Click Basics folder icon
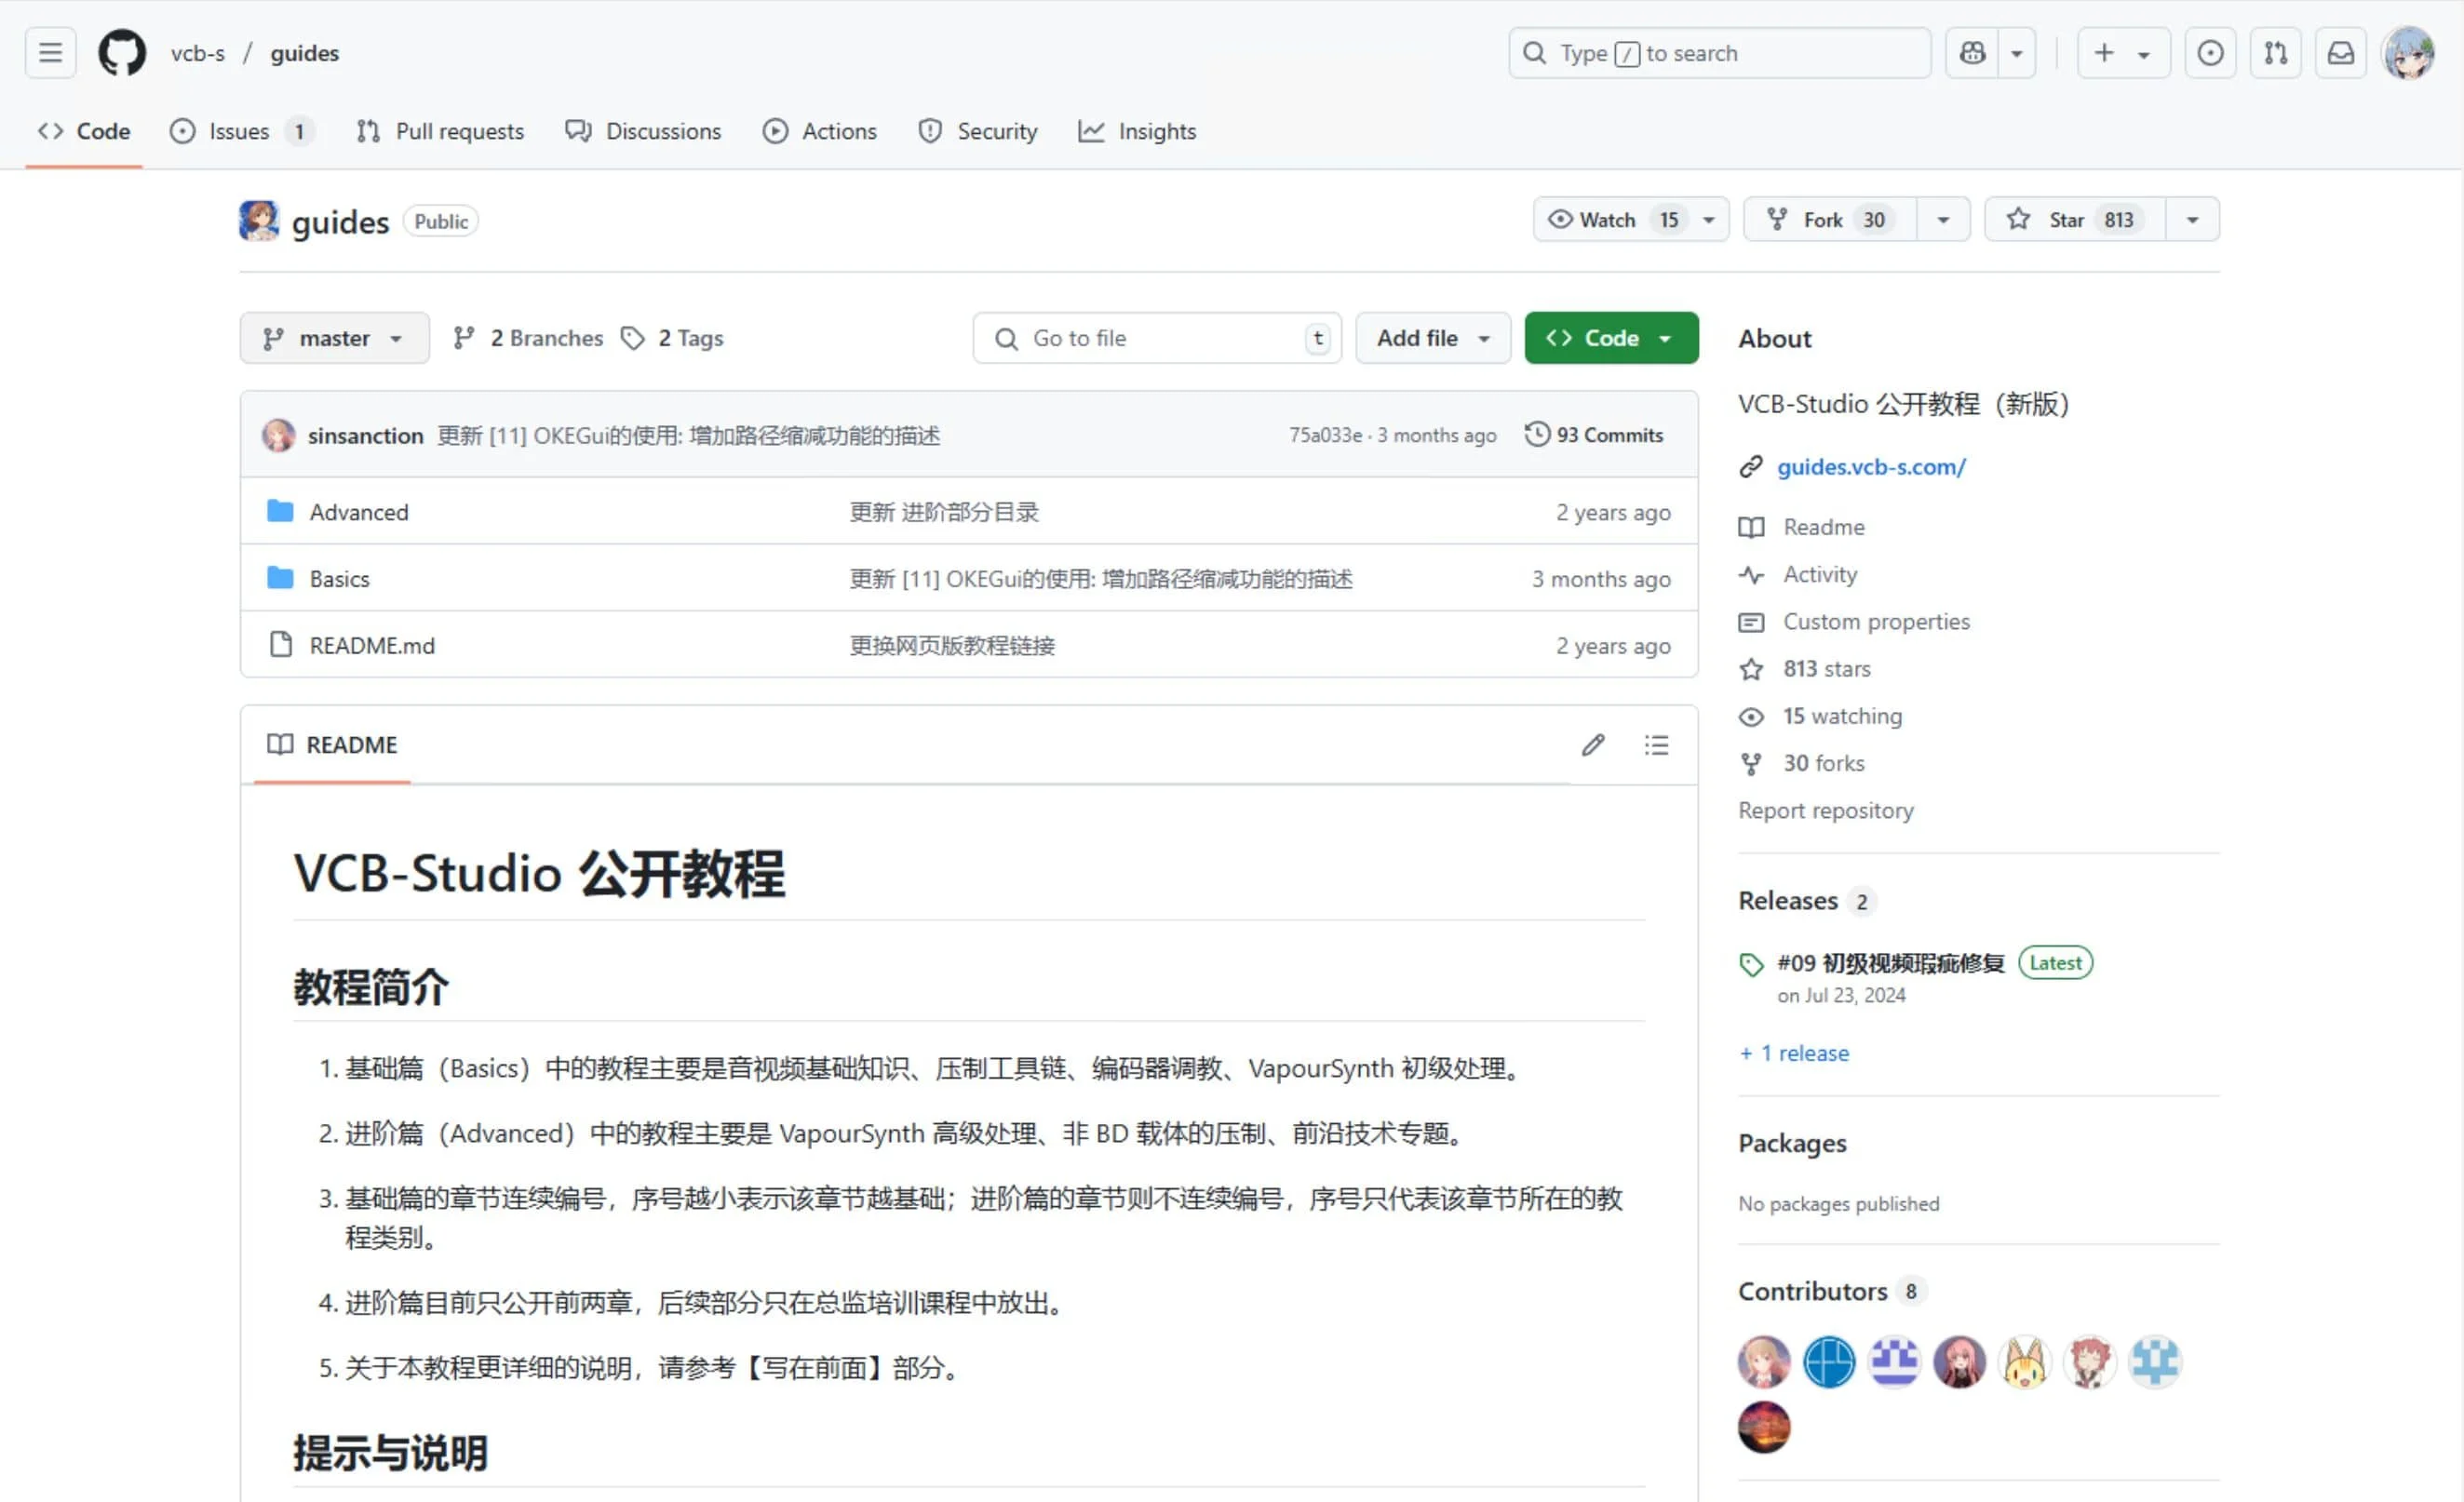The image size is (2464, 1502). (x=280, y=578)
